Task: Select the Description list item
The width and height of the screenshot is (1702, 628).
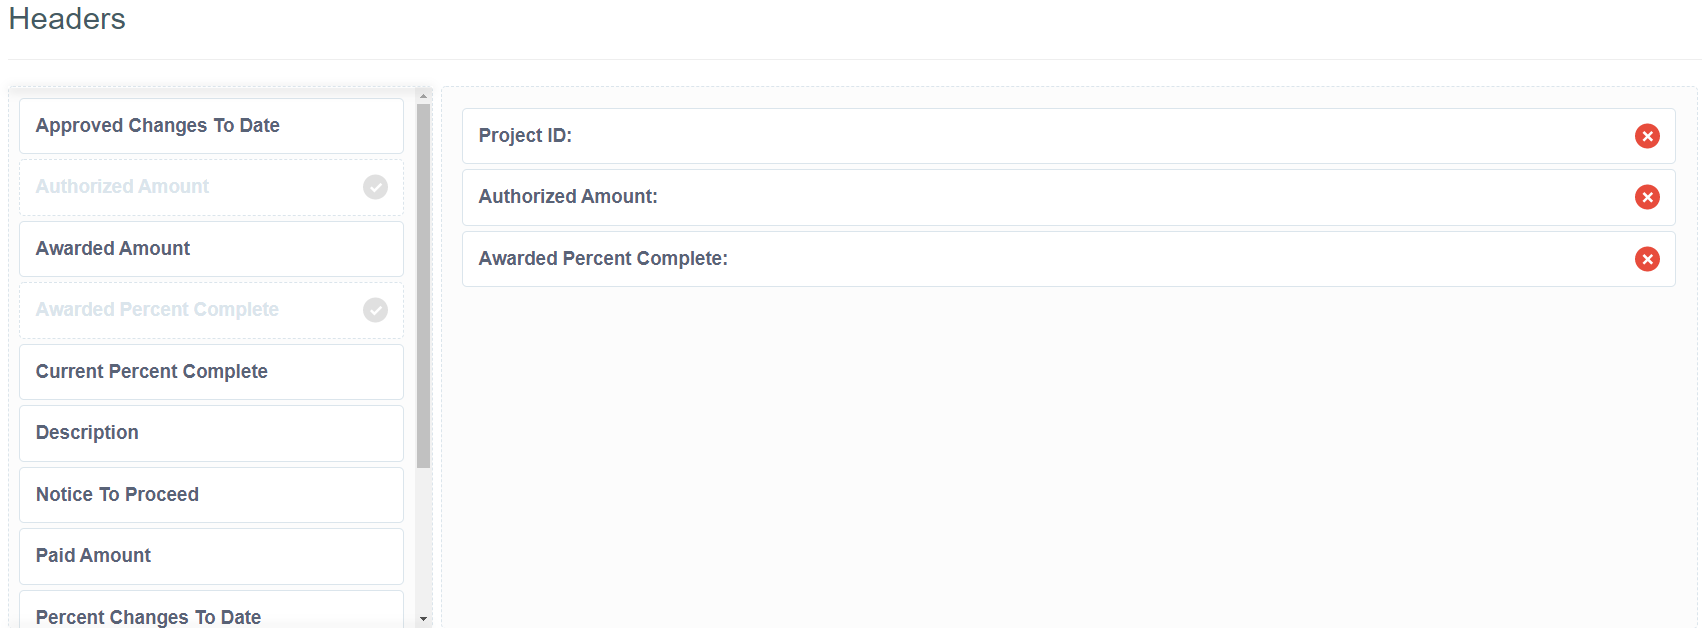Action: [211, 433]
